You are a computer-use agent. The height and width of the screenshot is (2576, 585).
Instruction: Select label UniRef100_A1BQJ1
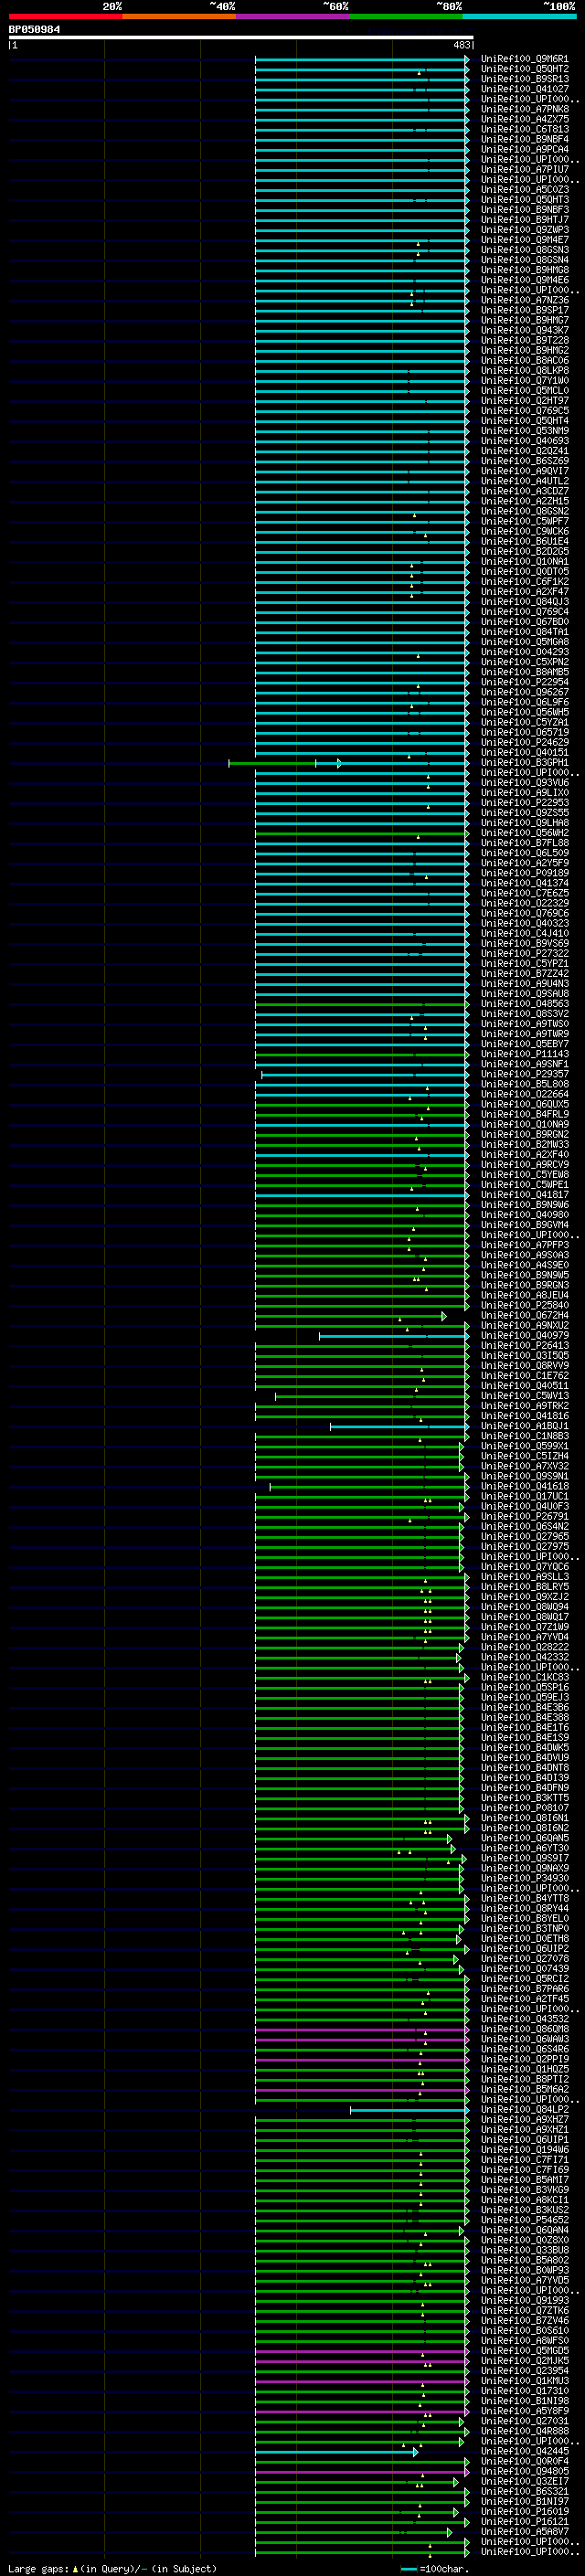[x=524, y=1426]
